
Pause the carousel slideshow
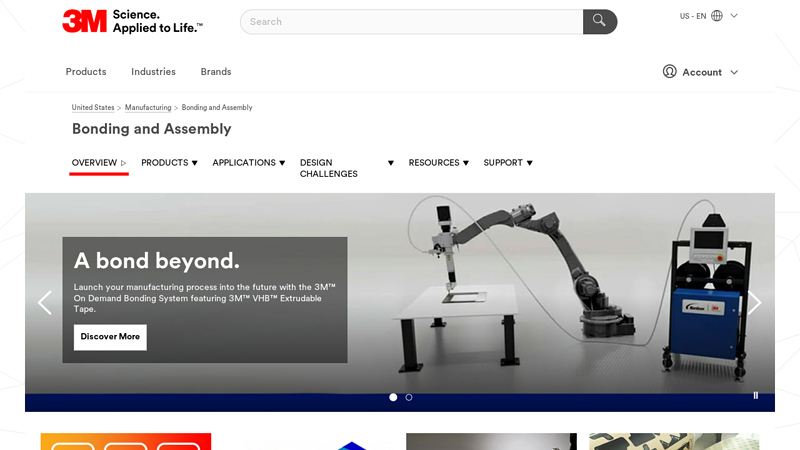pyautogui.click(x=756, y=395)
